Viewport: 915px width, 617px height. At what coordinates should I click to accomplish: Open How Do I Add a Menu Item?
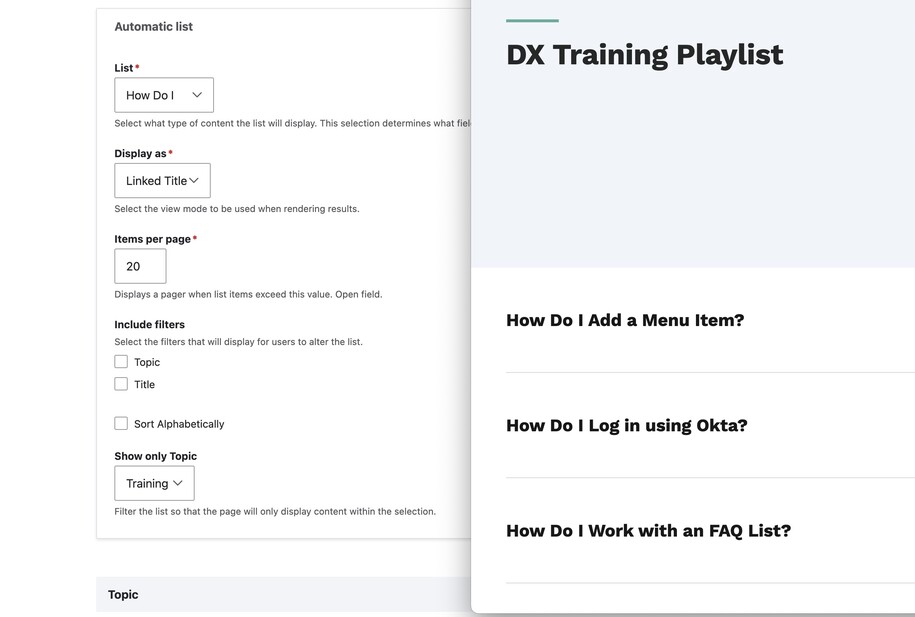[625, 321]
